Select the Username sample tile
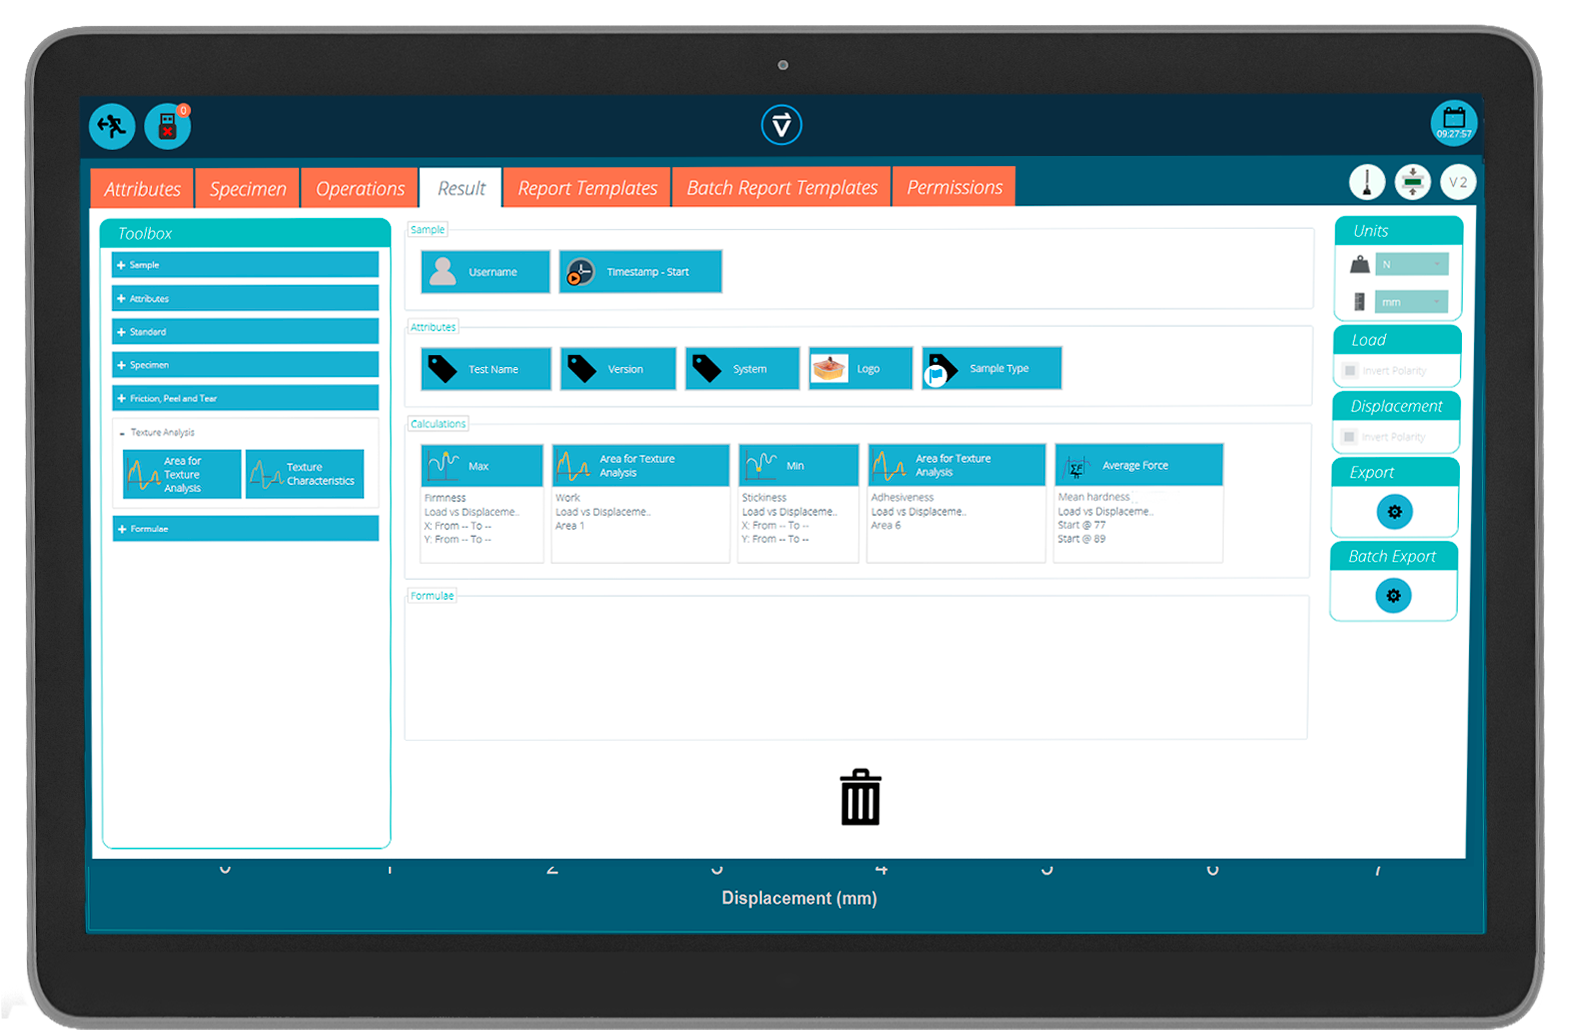This screenshot has width=1572, height=1030. click(485, 272)
